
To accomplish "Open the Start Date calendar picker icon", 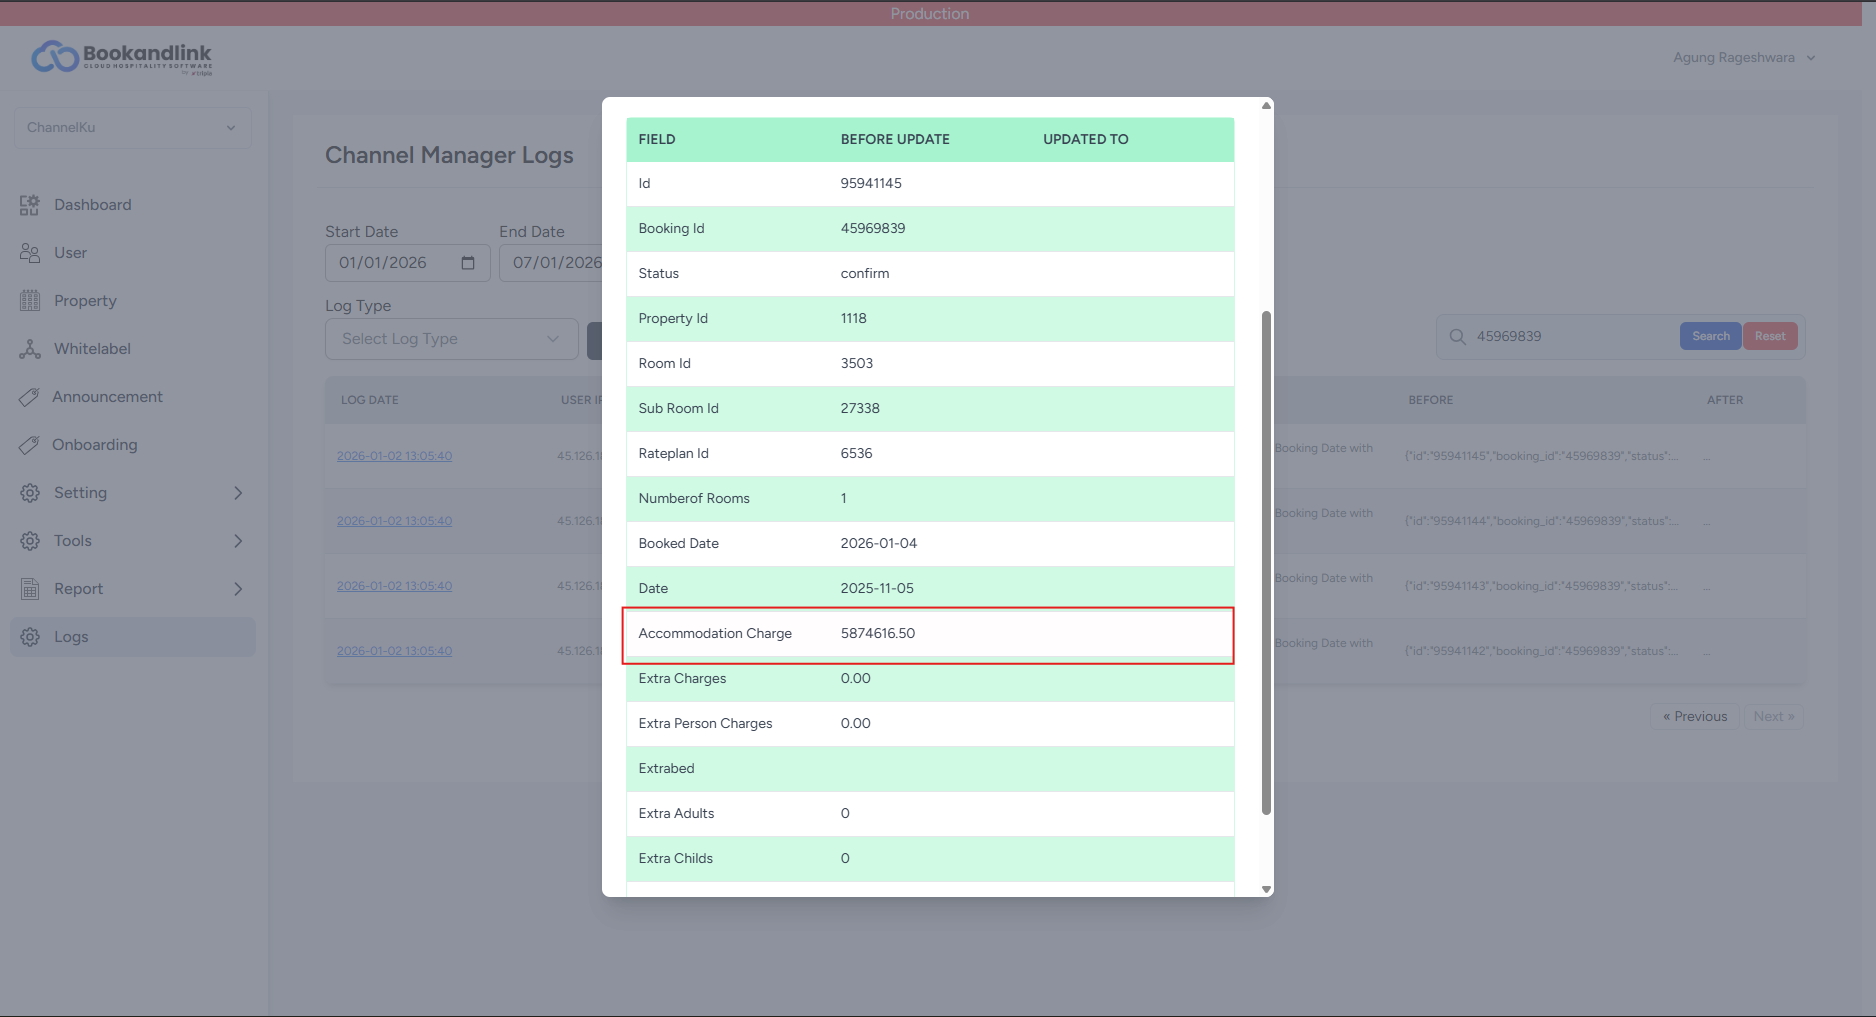I will [468, 263].
